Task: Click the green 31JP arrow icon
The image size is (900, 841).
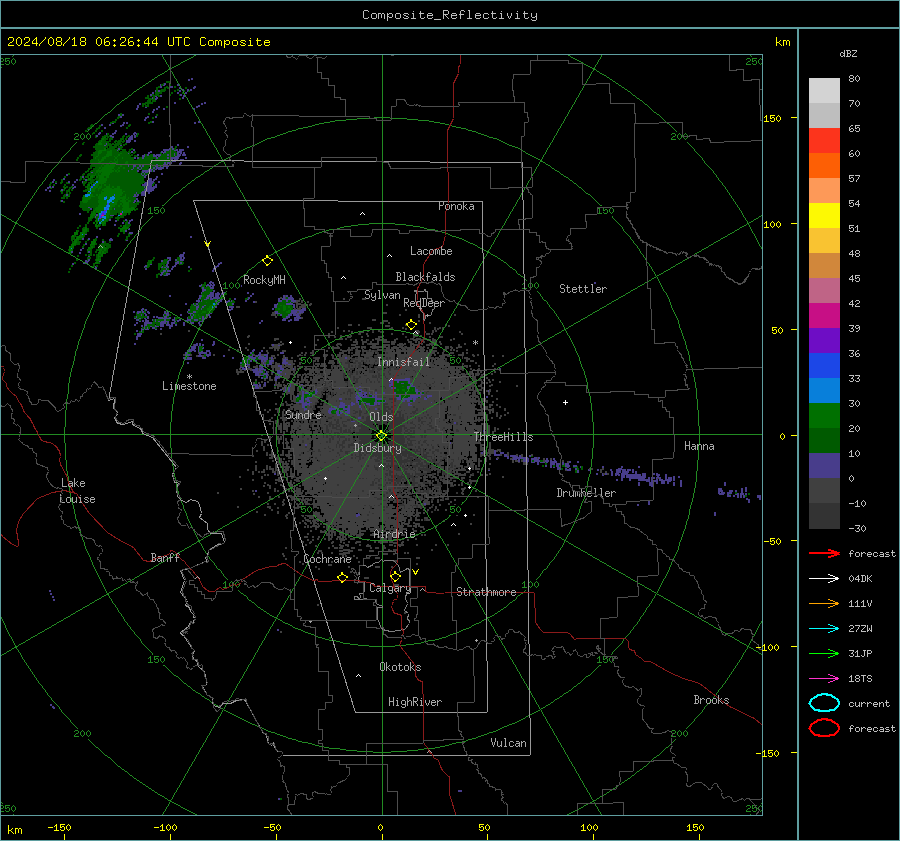Action: (824, 653)
